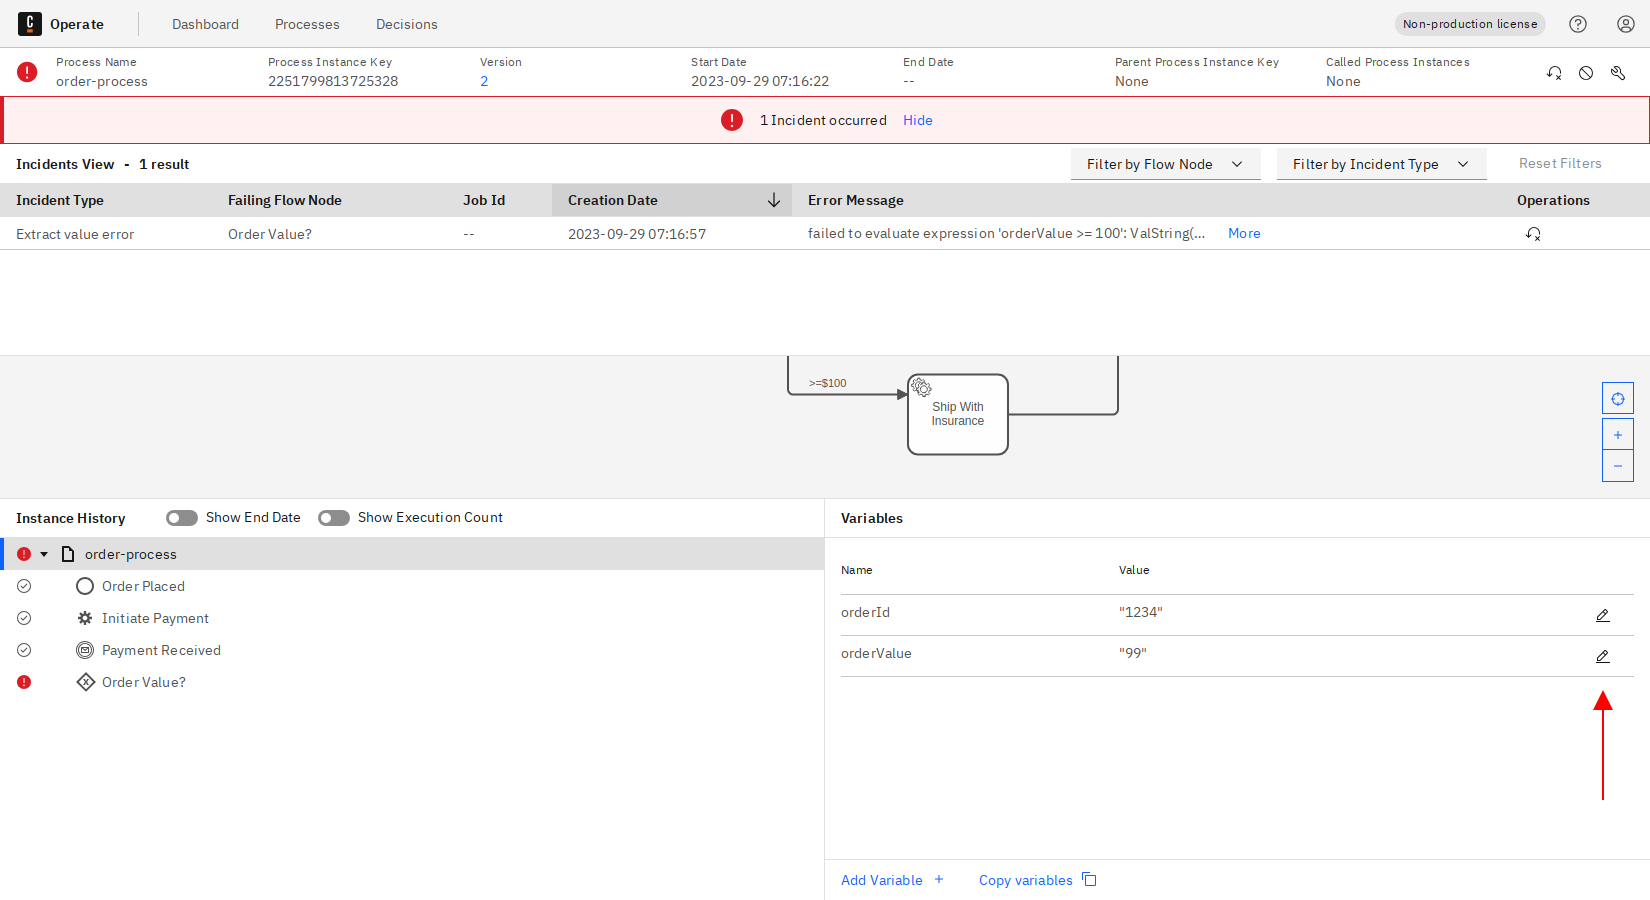Screen dimensions: 1650x900
Task: Open the Filter by Incident Type dropdown
Action: [1381, 164]
